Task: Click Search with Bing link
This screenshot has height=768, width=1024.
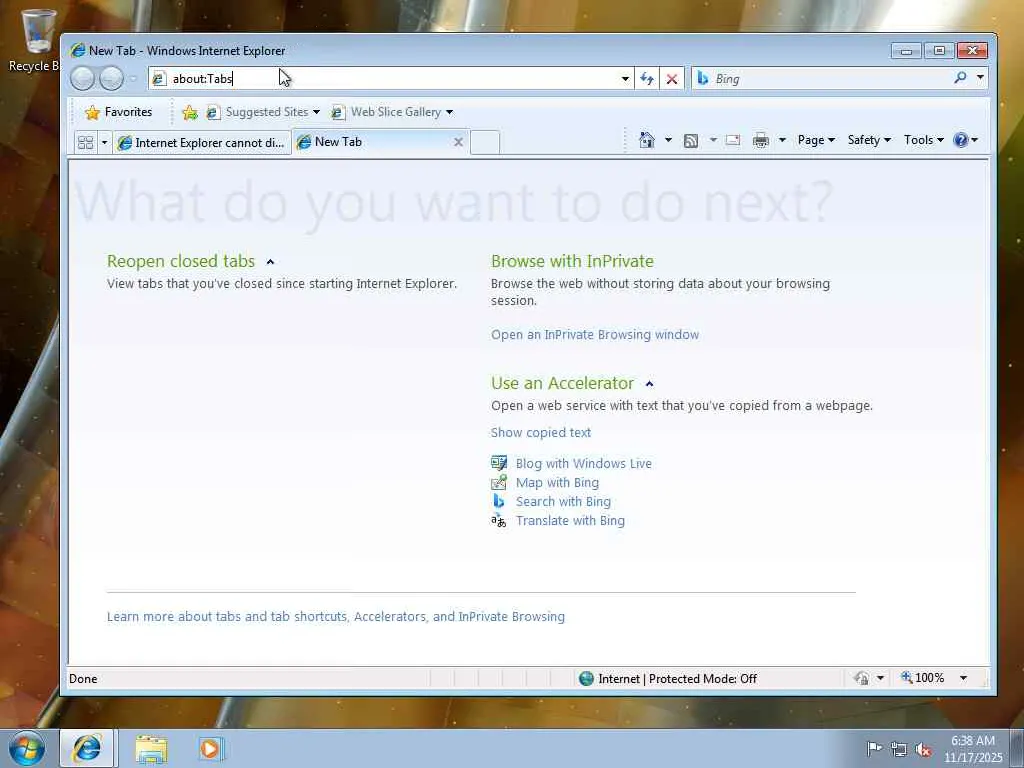Action: [x=564, y=502]
